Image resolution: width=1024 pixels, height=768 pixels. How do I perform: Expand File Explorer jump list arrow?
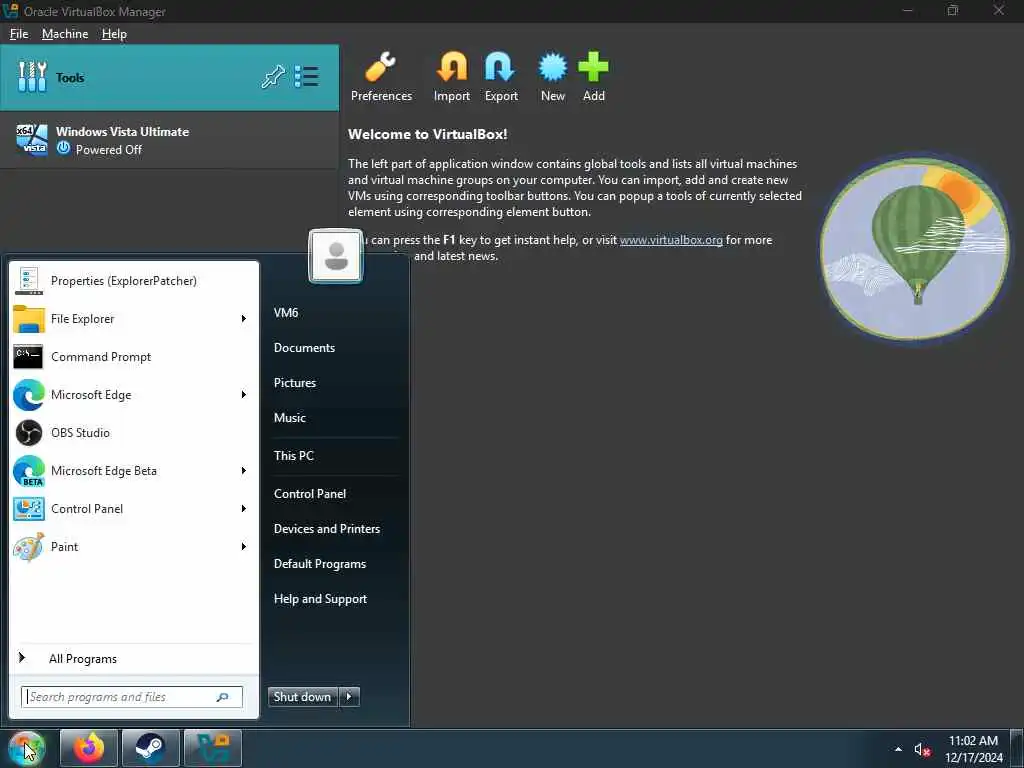pos(244,319)
